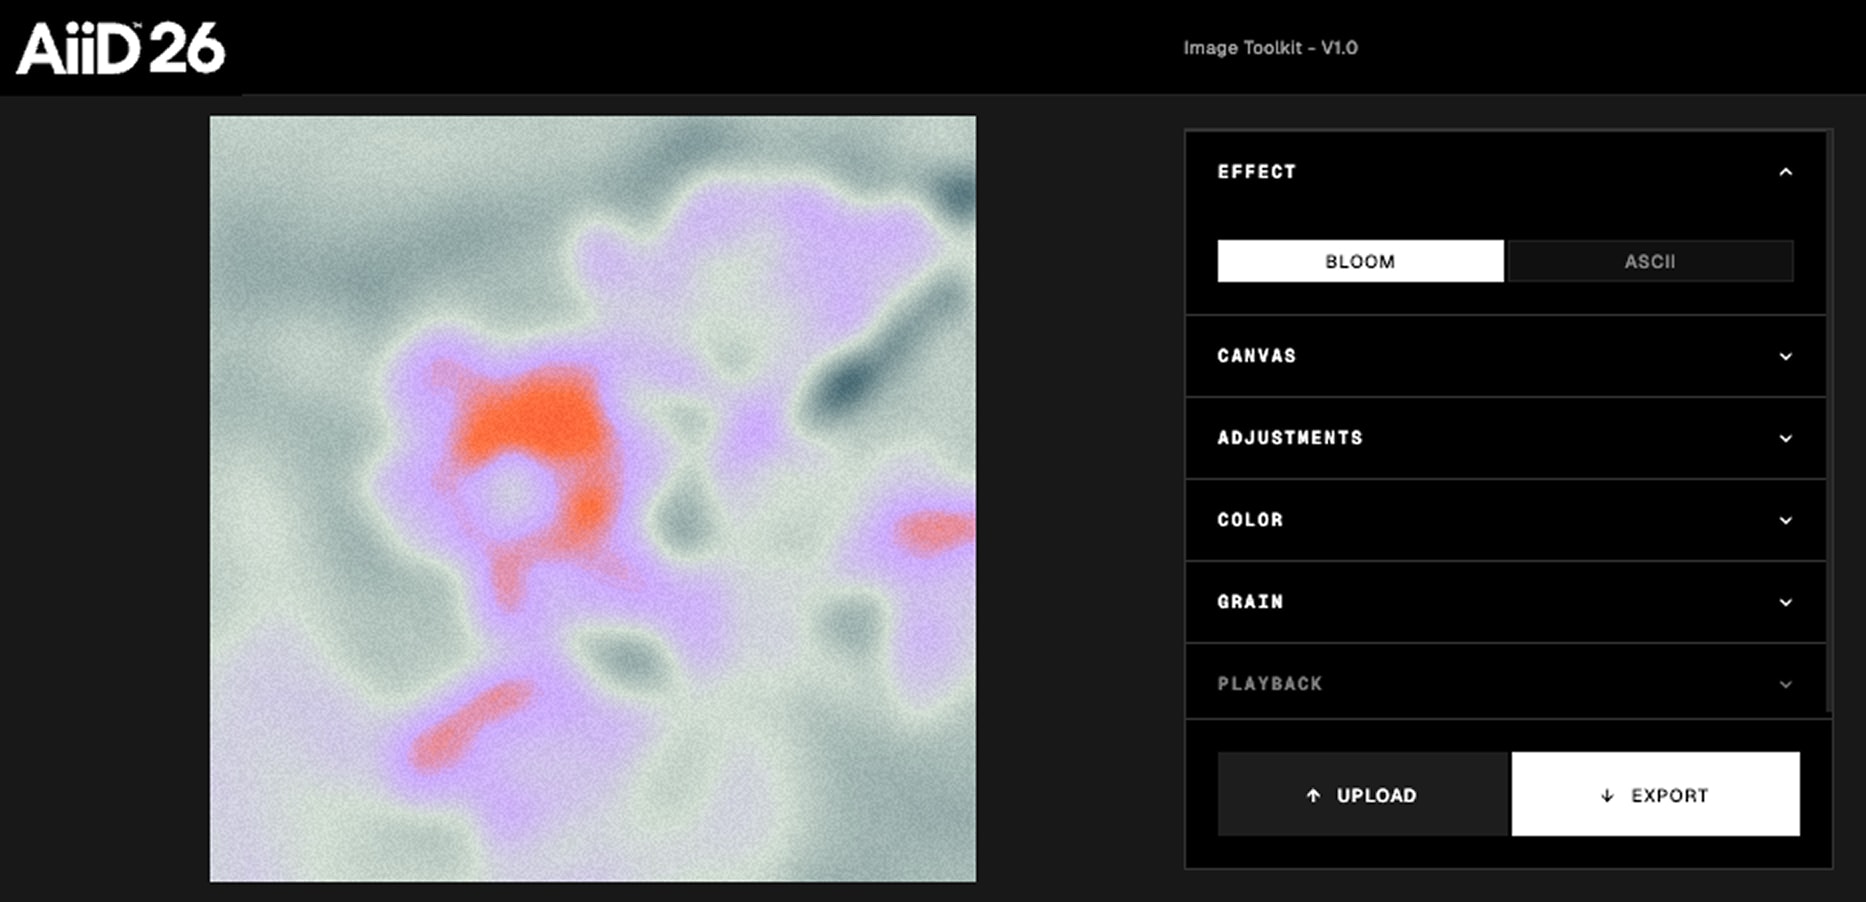The image size is (1866, 902).
Task: Click the Grain chevron icon
Action: tap(1785, 602)
